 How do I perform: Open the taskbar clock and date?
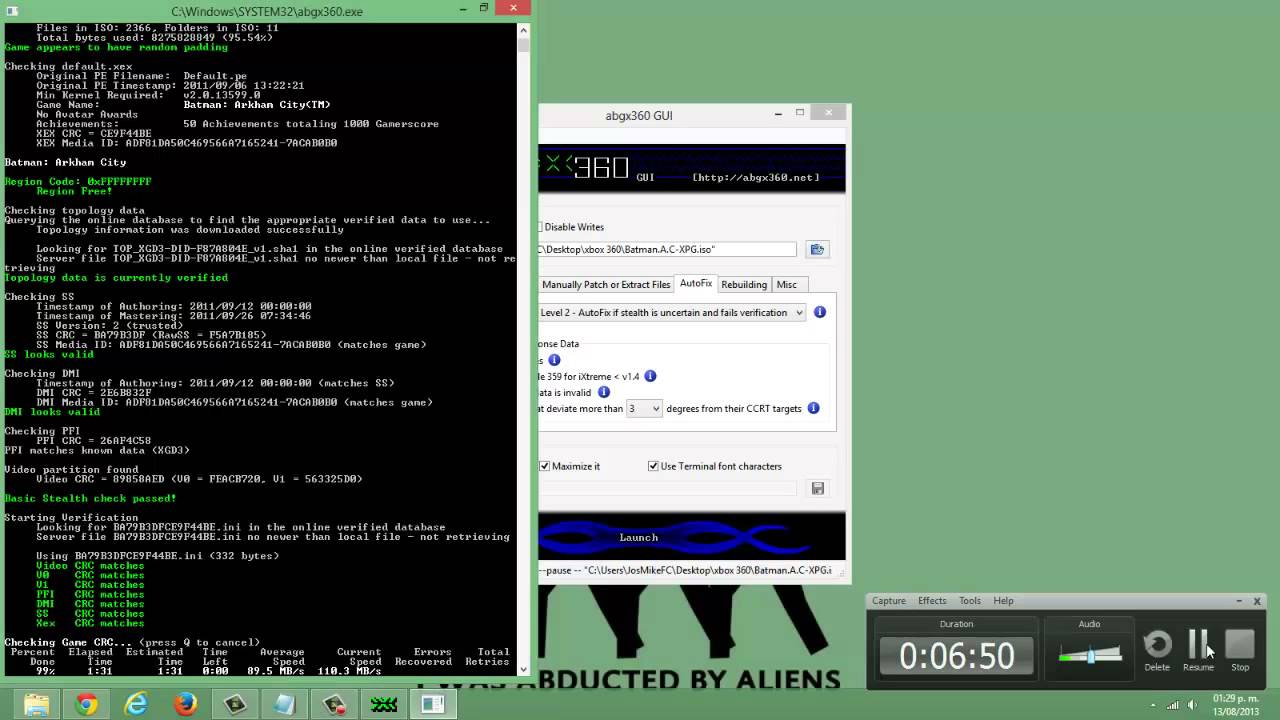[x=1236, y=704]
